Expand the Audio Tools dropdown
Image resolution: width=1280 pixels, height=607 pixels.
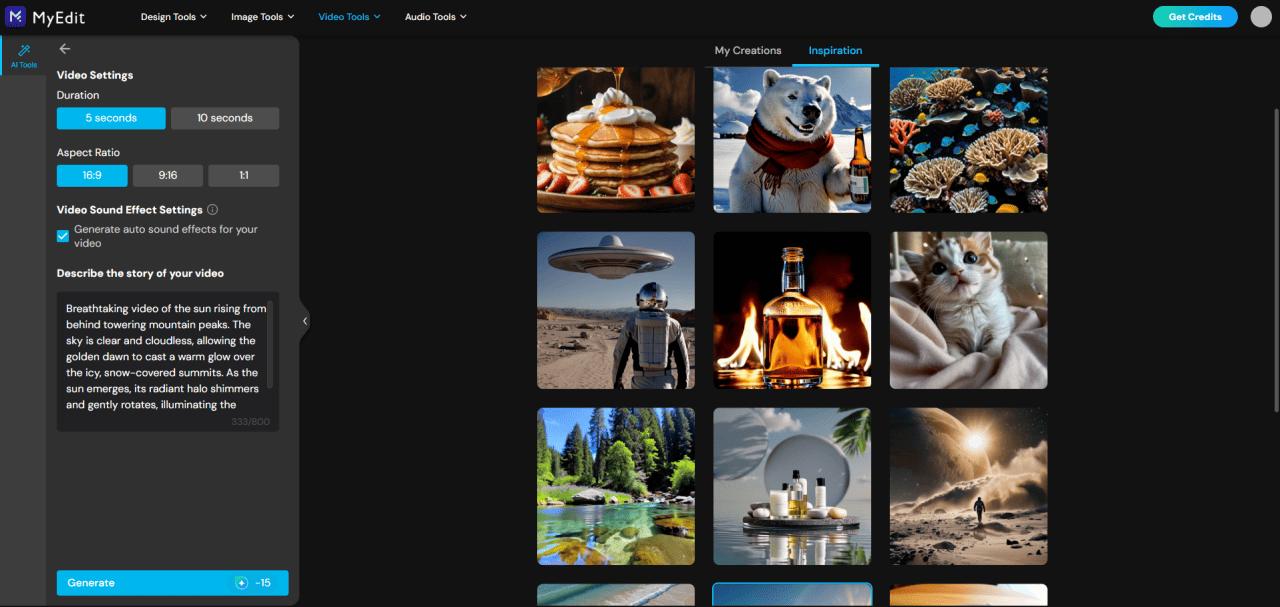[435, 16]
